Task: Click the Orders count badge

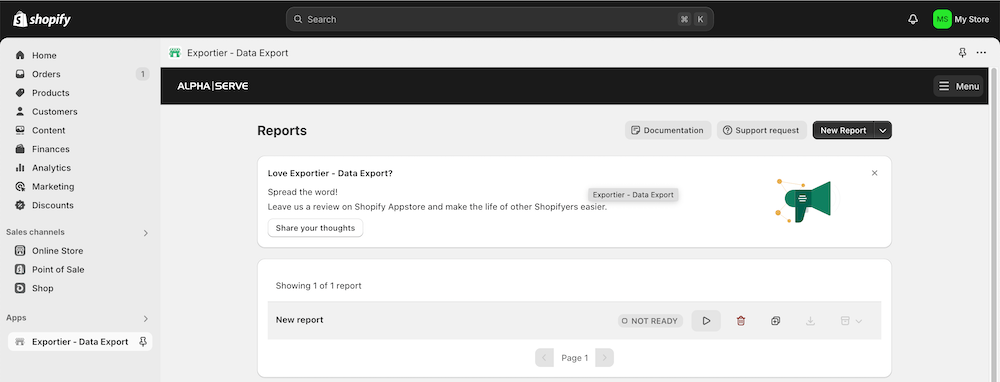Action: 142,74
